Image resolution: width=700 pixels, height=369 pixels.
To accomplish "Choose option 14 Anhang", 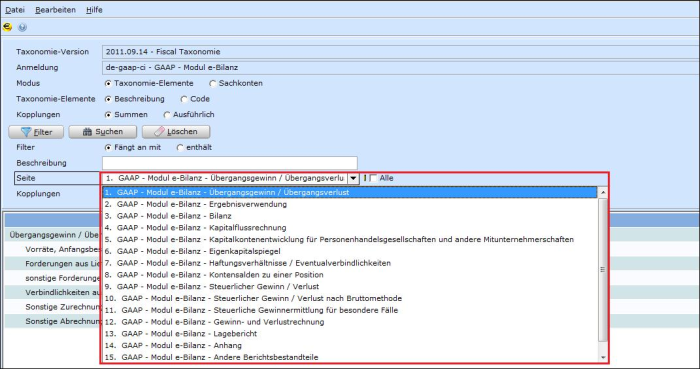I will point(350,345).
